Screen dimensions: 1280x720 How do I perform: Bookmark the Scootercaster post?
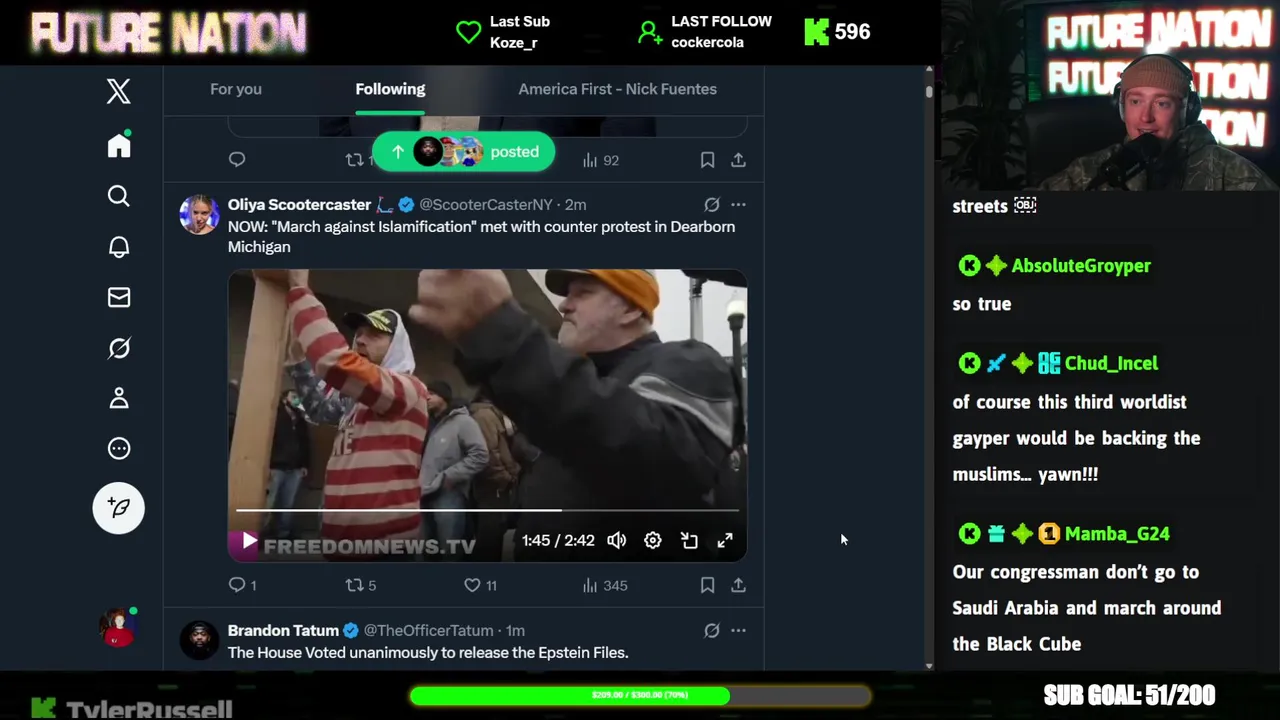pyautogui.click(x=707, y=585)
